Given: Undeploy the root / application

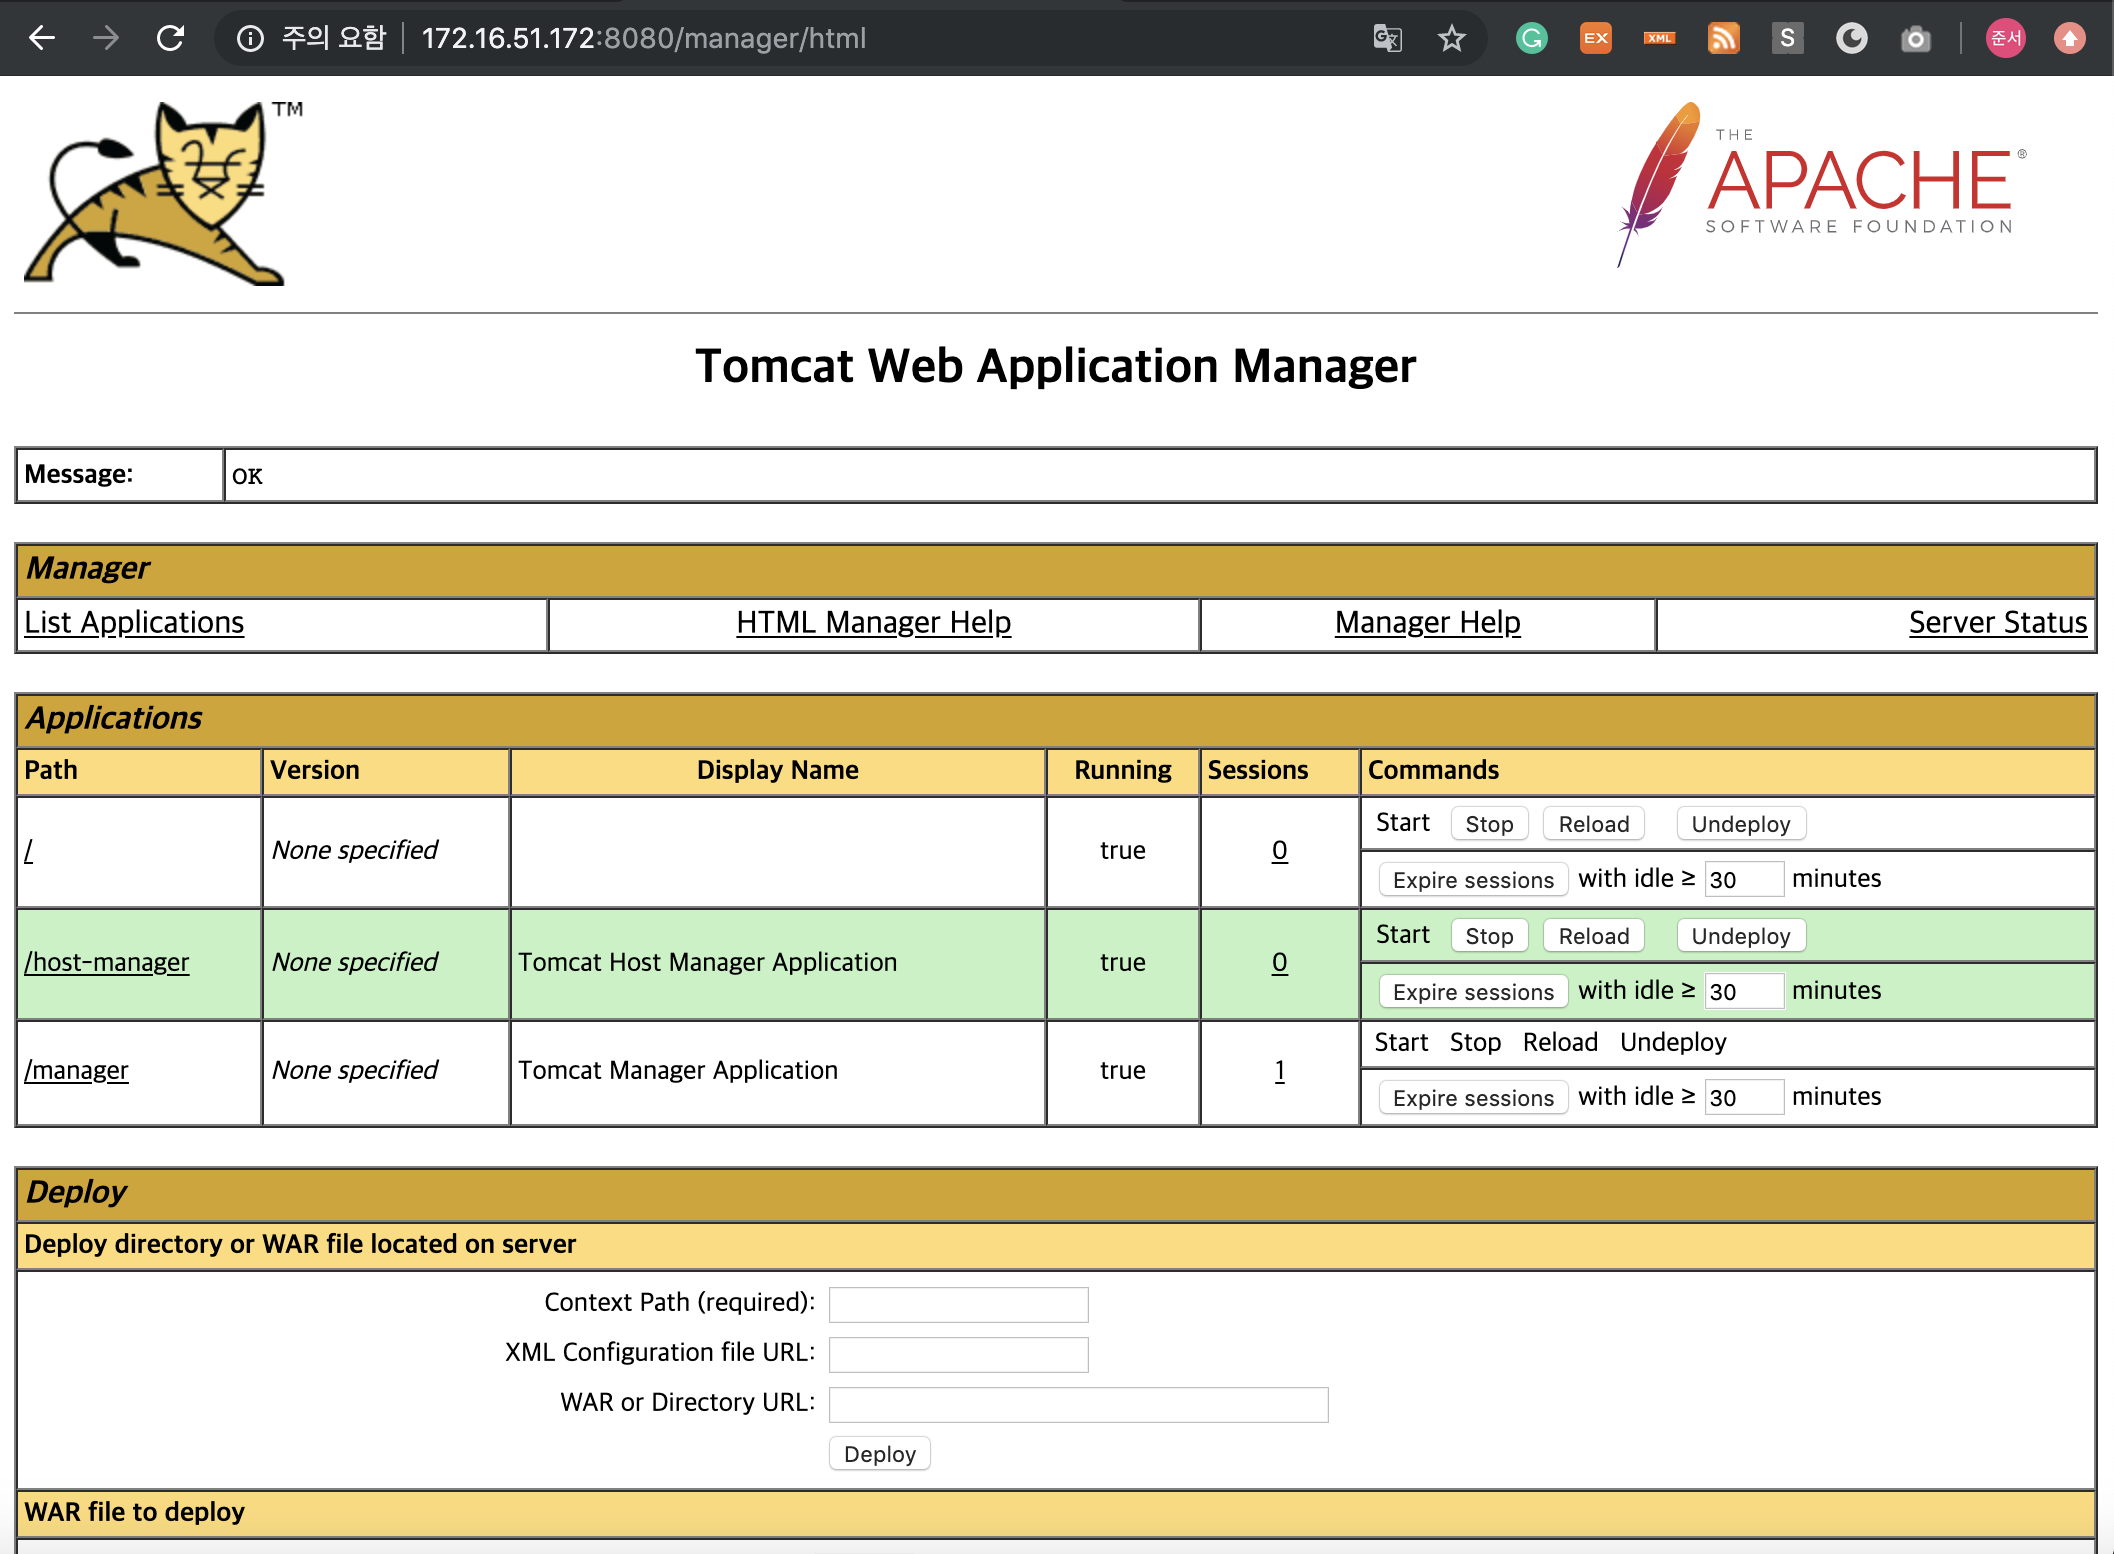Looking at the screenshot, I should [1741, 824].
